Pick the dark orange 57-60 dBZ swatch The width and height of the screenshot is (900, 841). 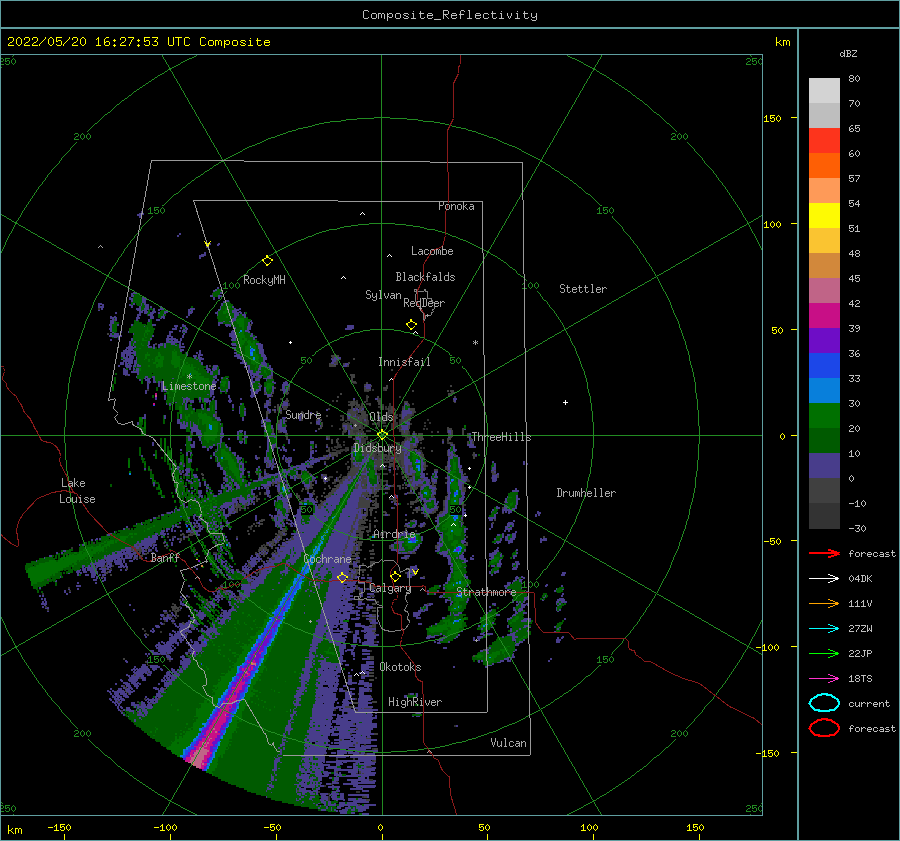pos(824,166)
